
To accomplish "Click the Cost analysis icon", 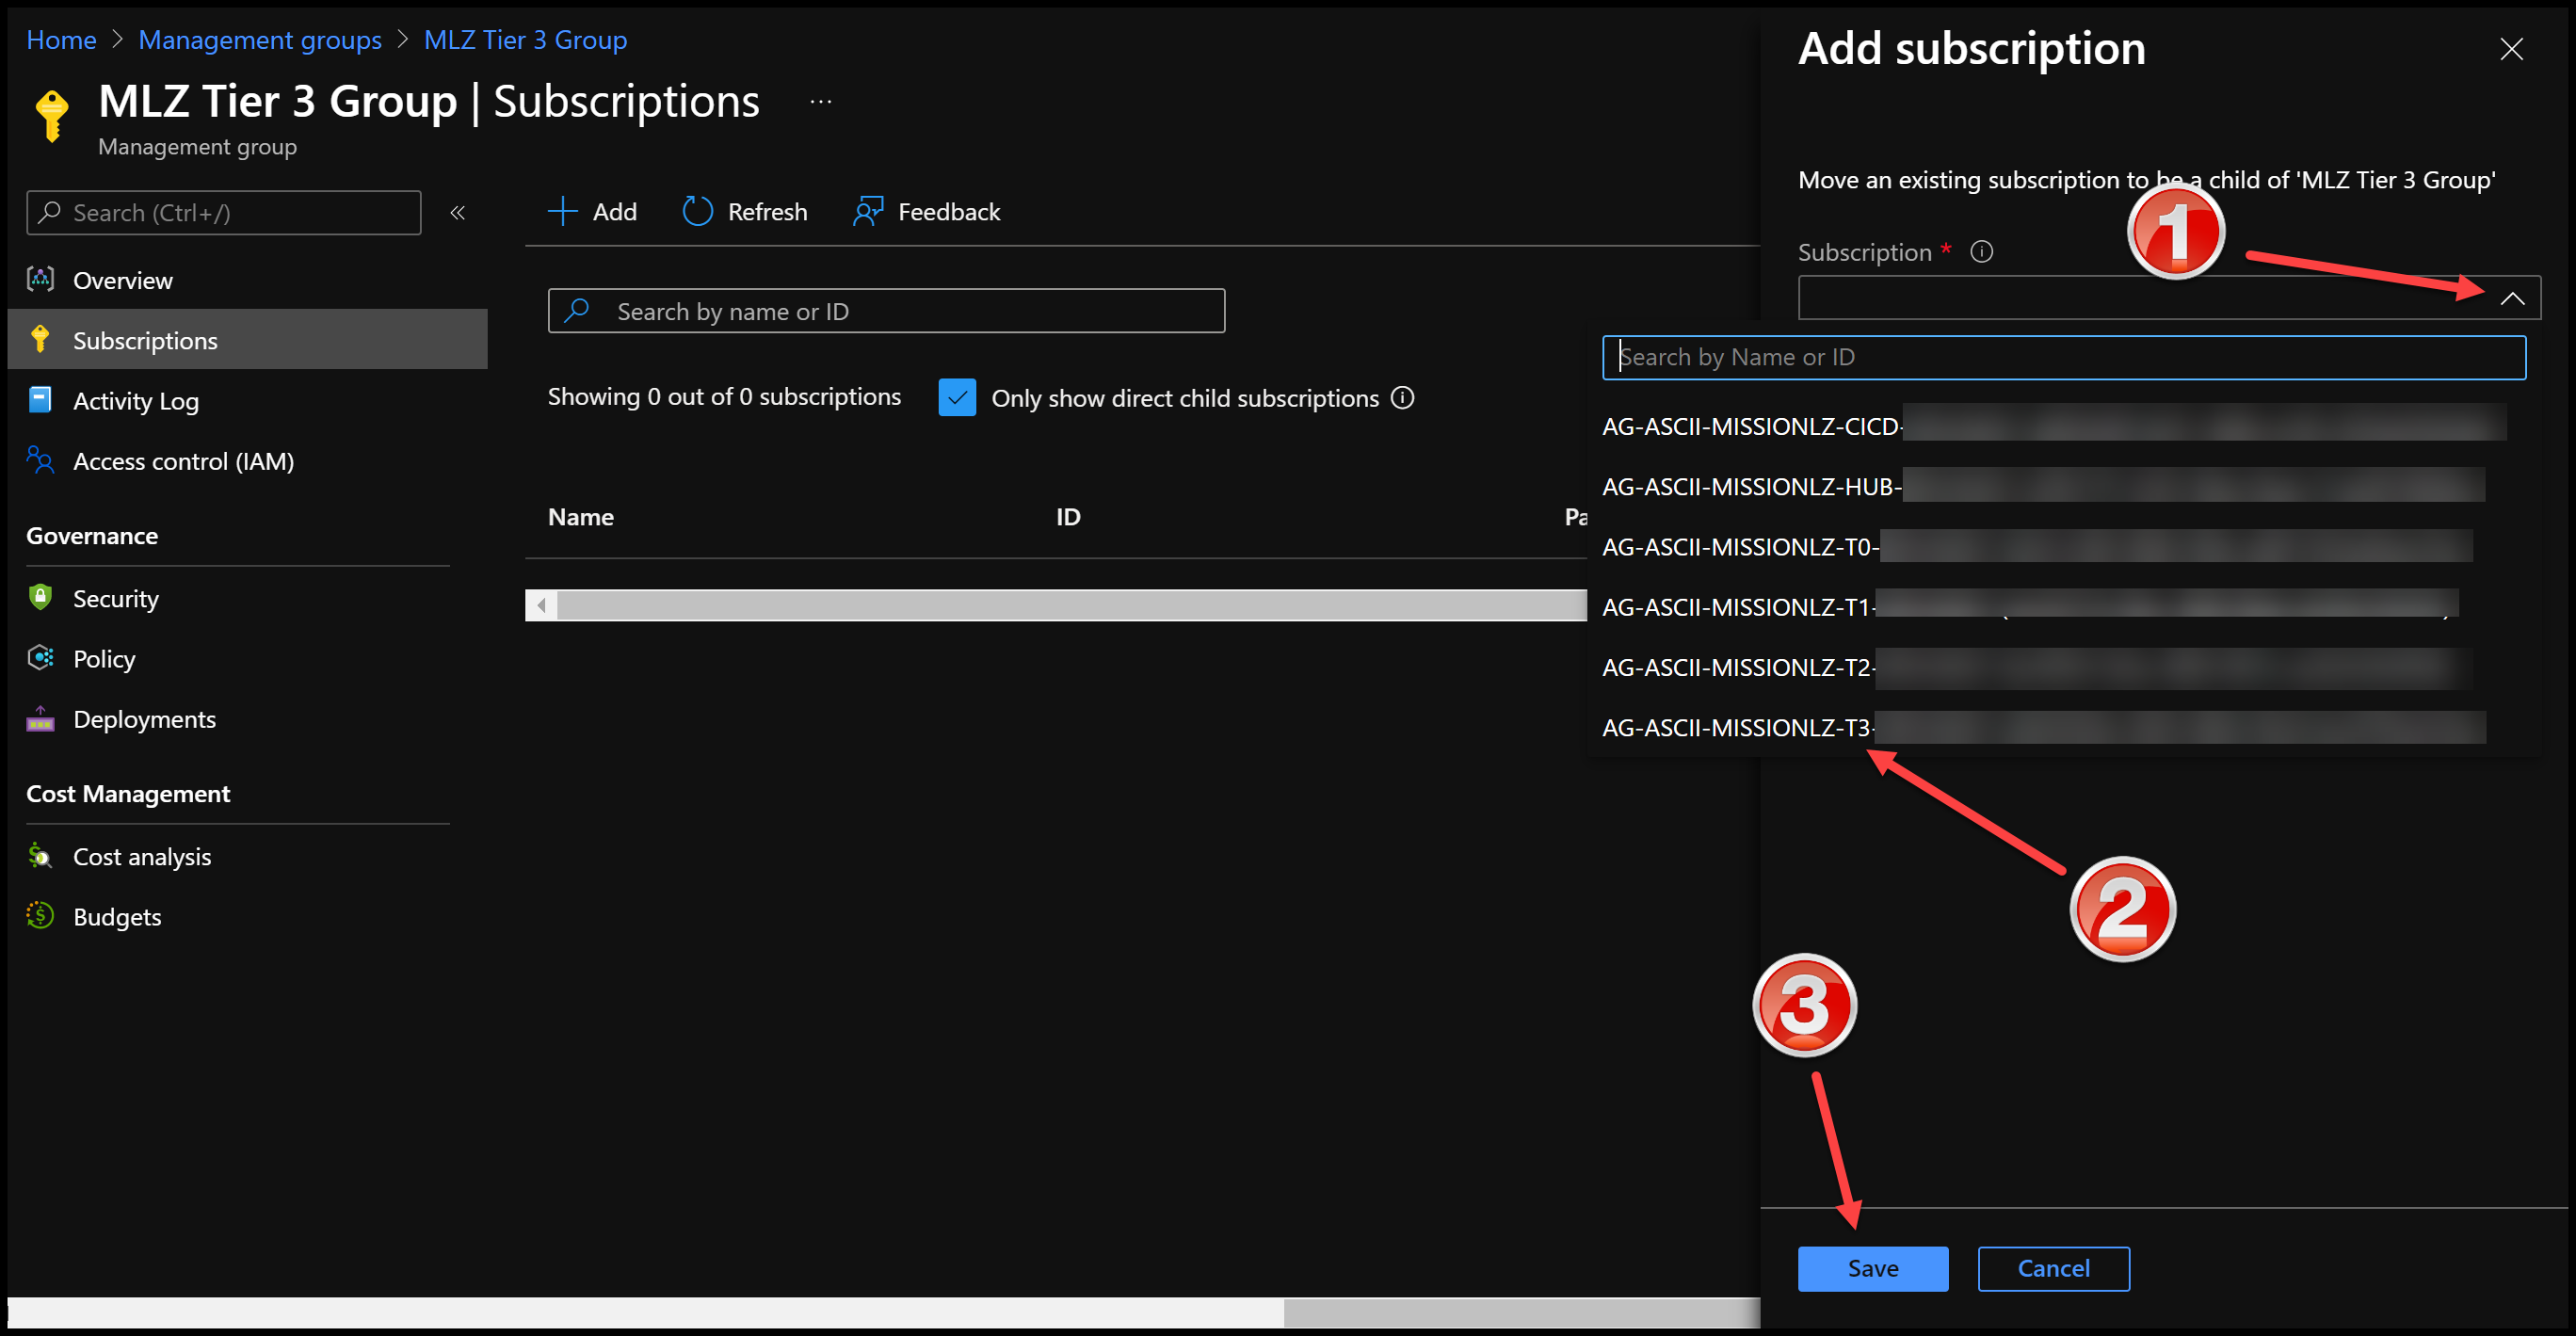I will coord(40,855).
